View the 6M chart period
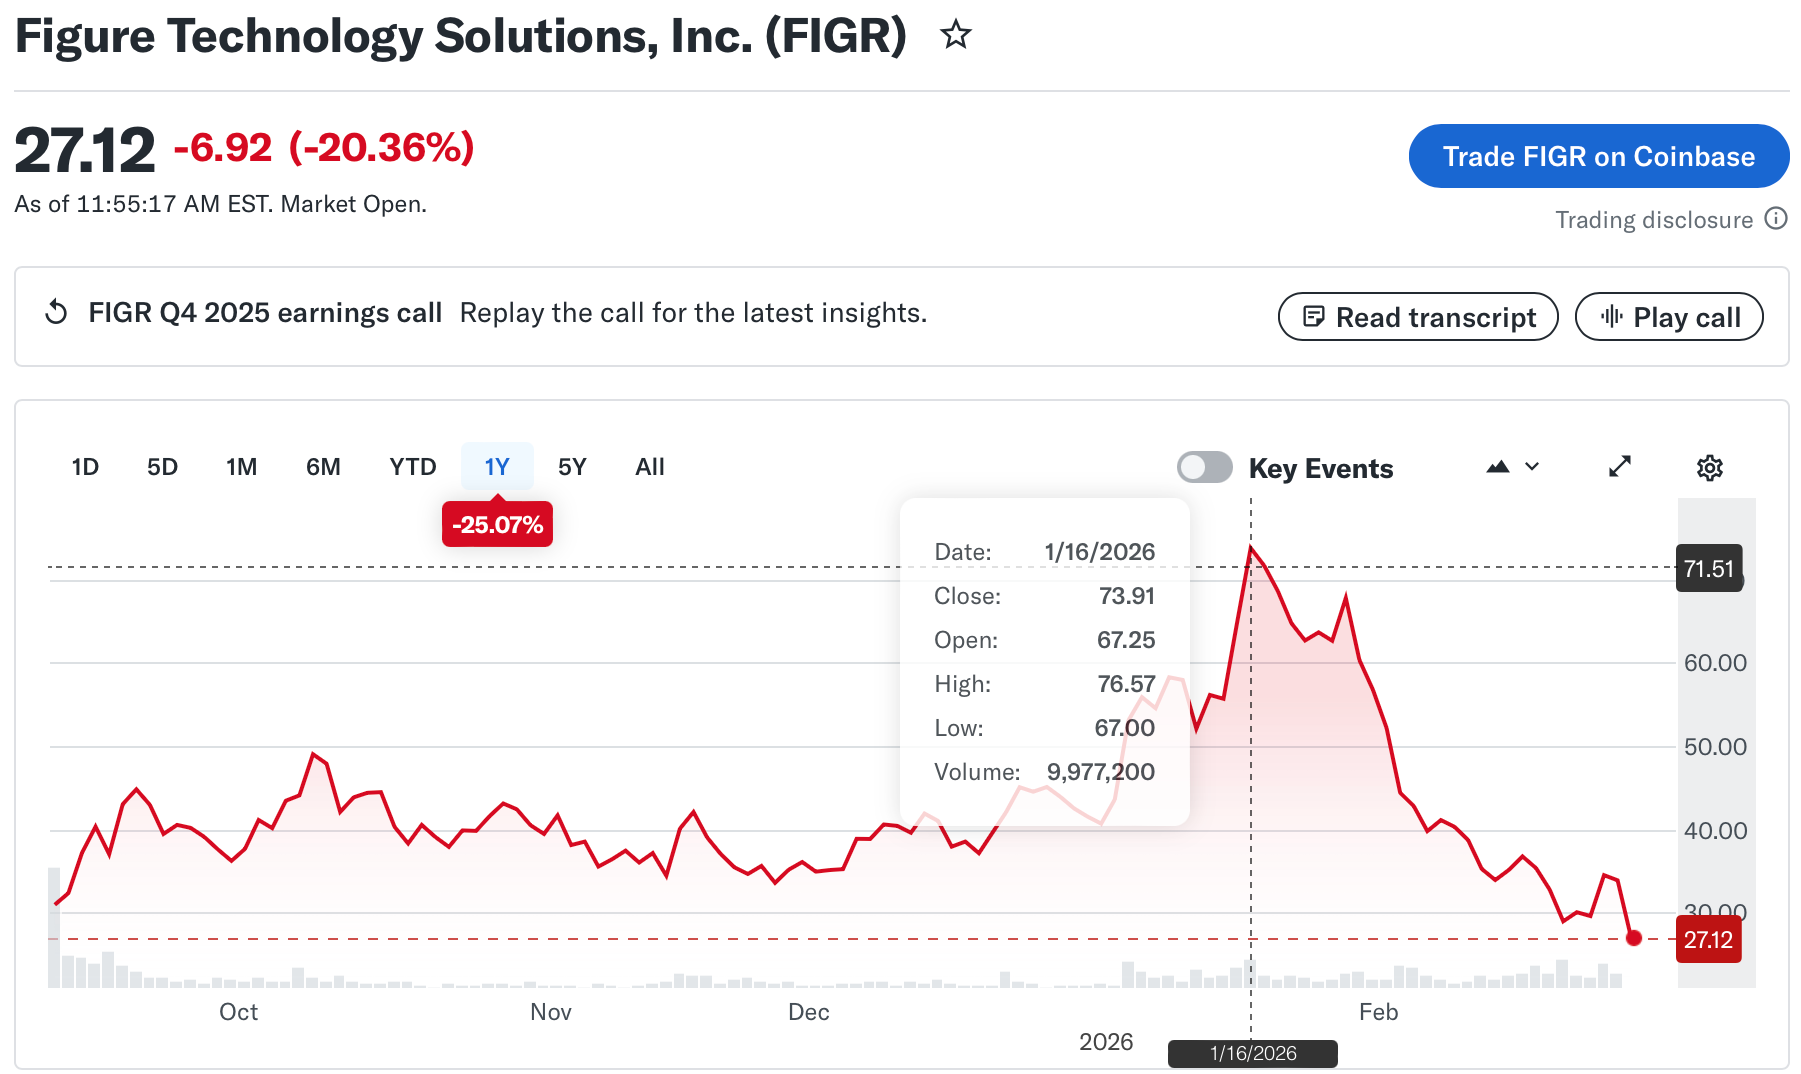Image resolution: width=1801 pixels, height=1074 pixels. click(x=323, y=466)
